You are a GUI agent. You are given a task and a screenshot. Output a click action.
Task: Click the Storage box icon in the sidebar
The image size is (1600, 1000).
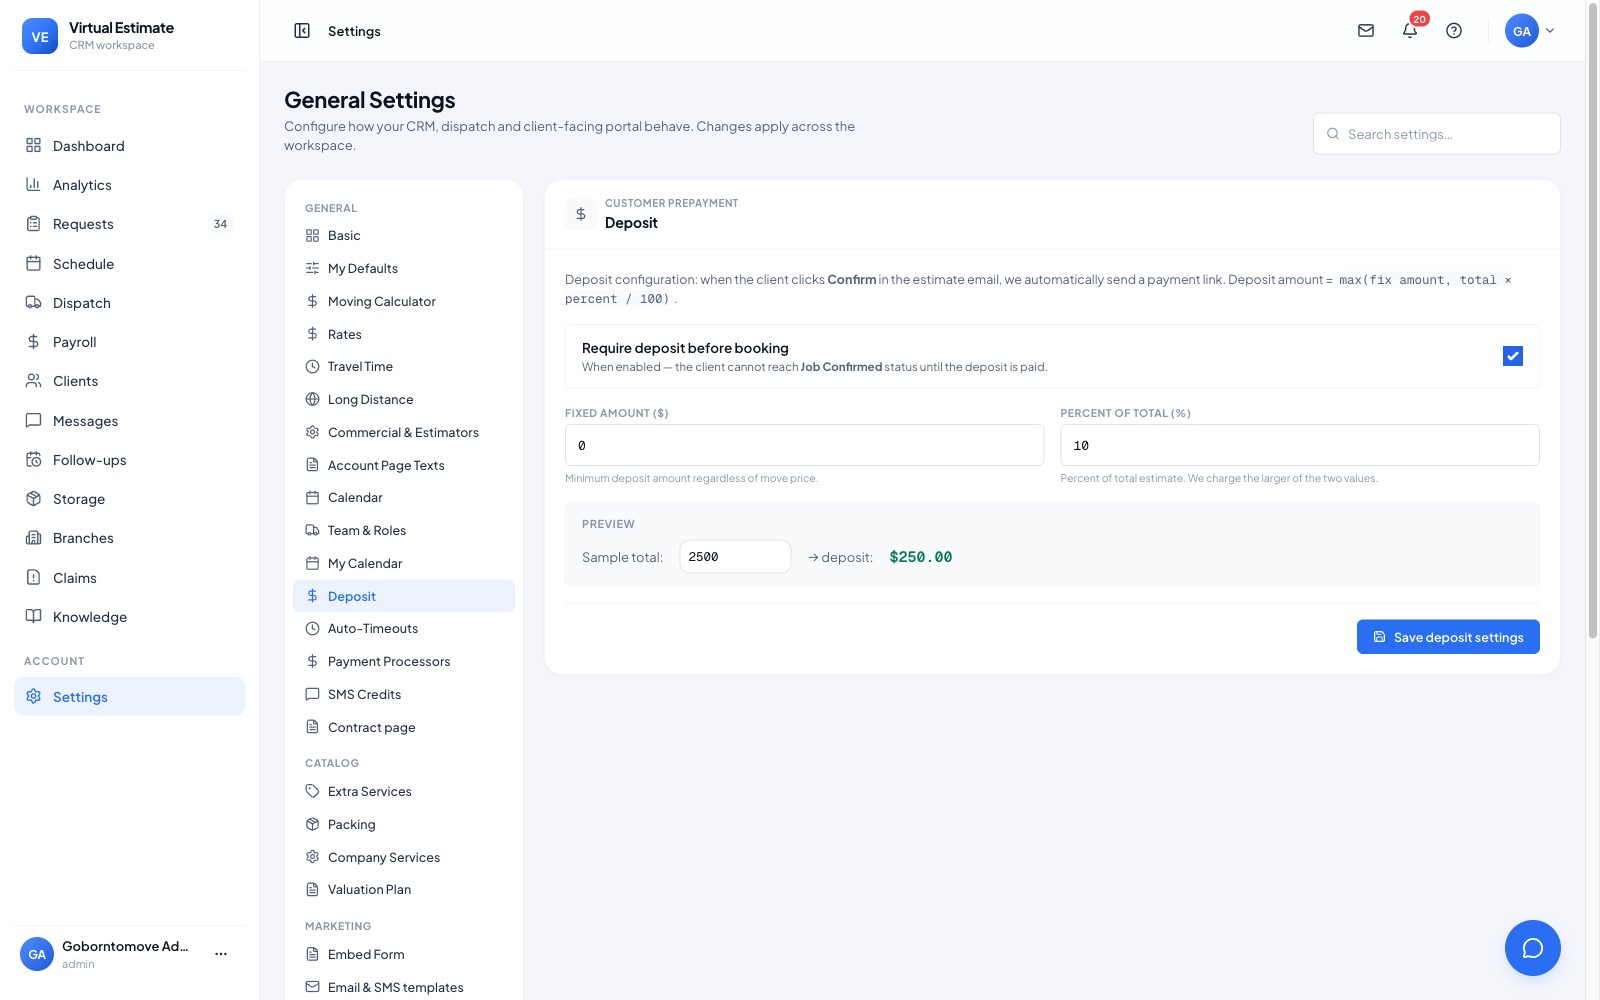(x=33, y=498)
